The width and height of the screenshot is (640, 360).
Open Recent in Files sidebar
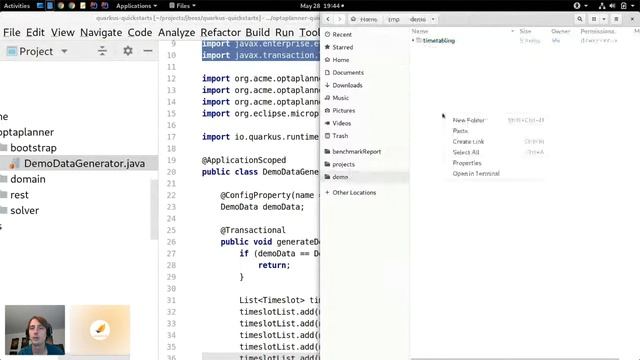pos(342,34)
